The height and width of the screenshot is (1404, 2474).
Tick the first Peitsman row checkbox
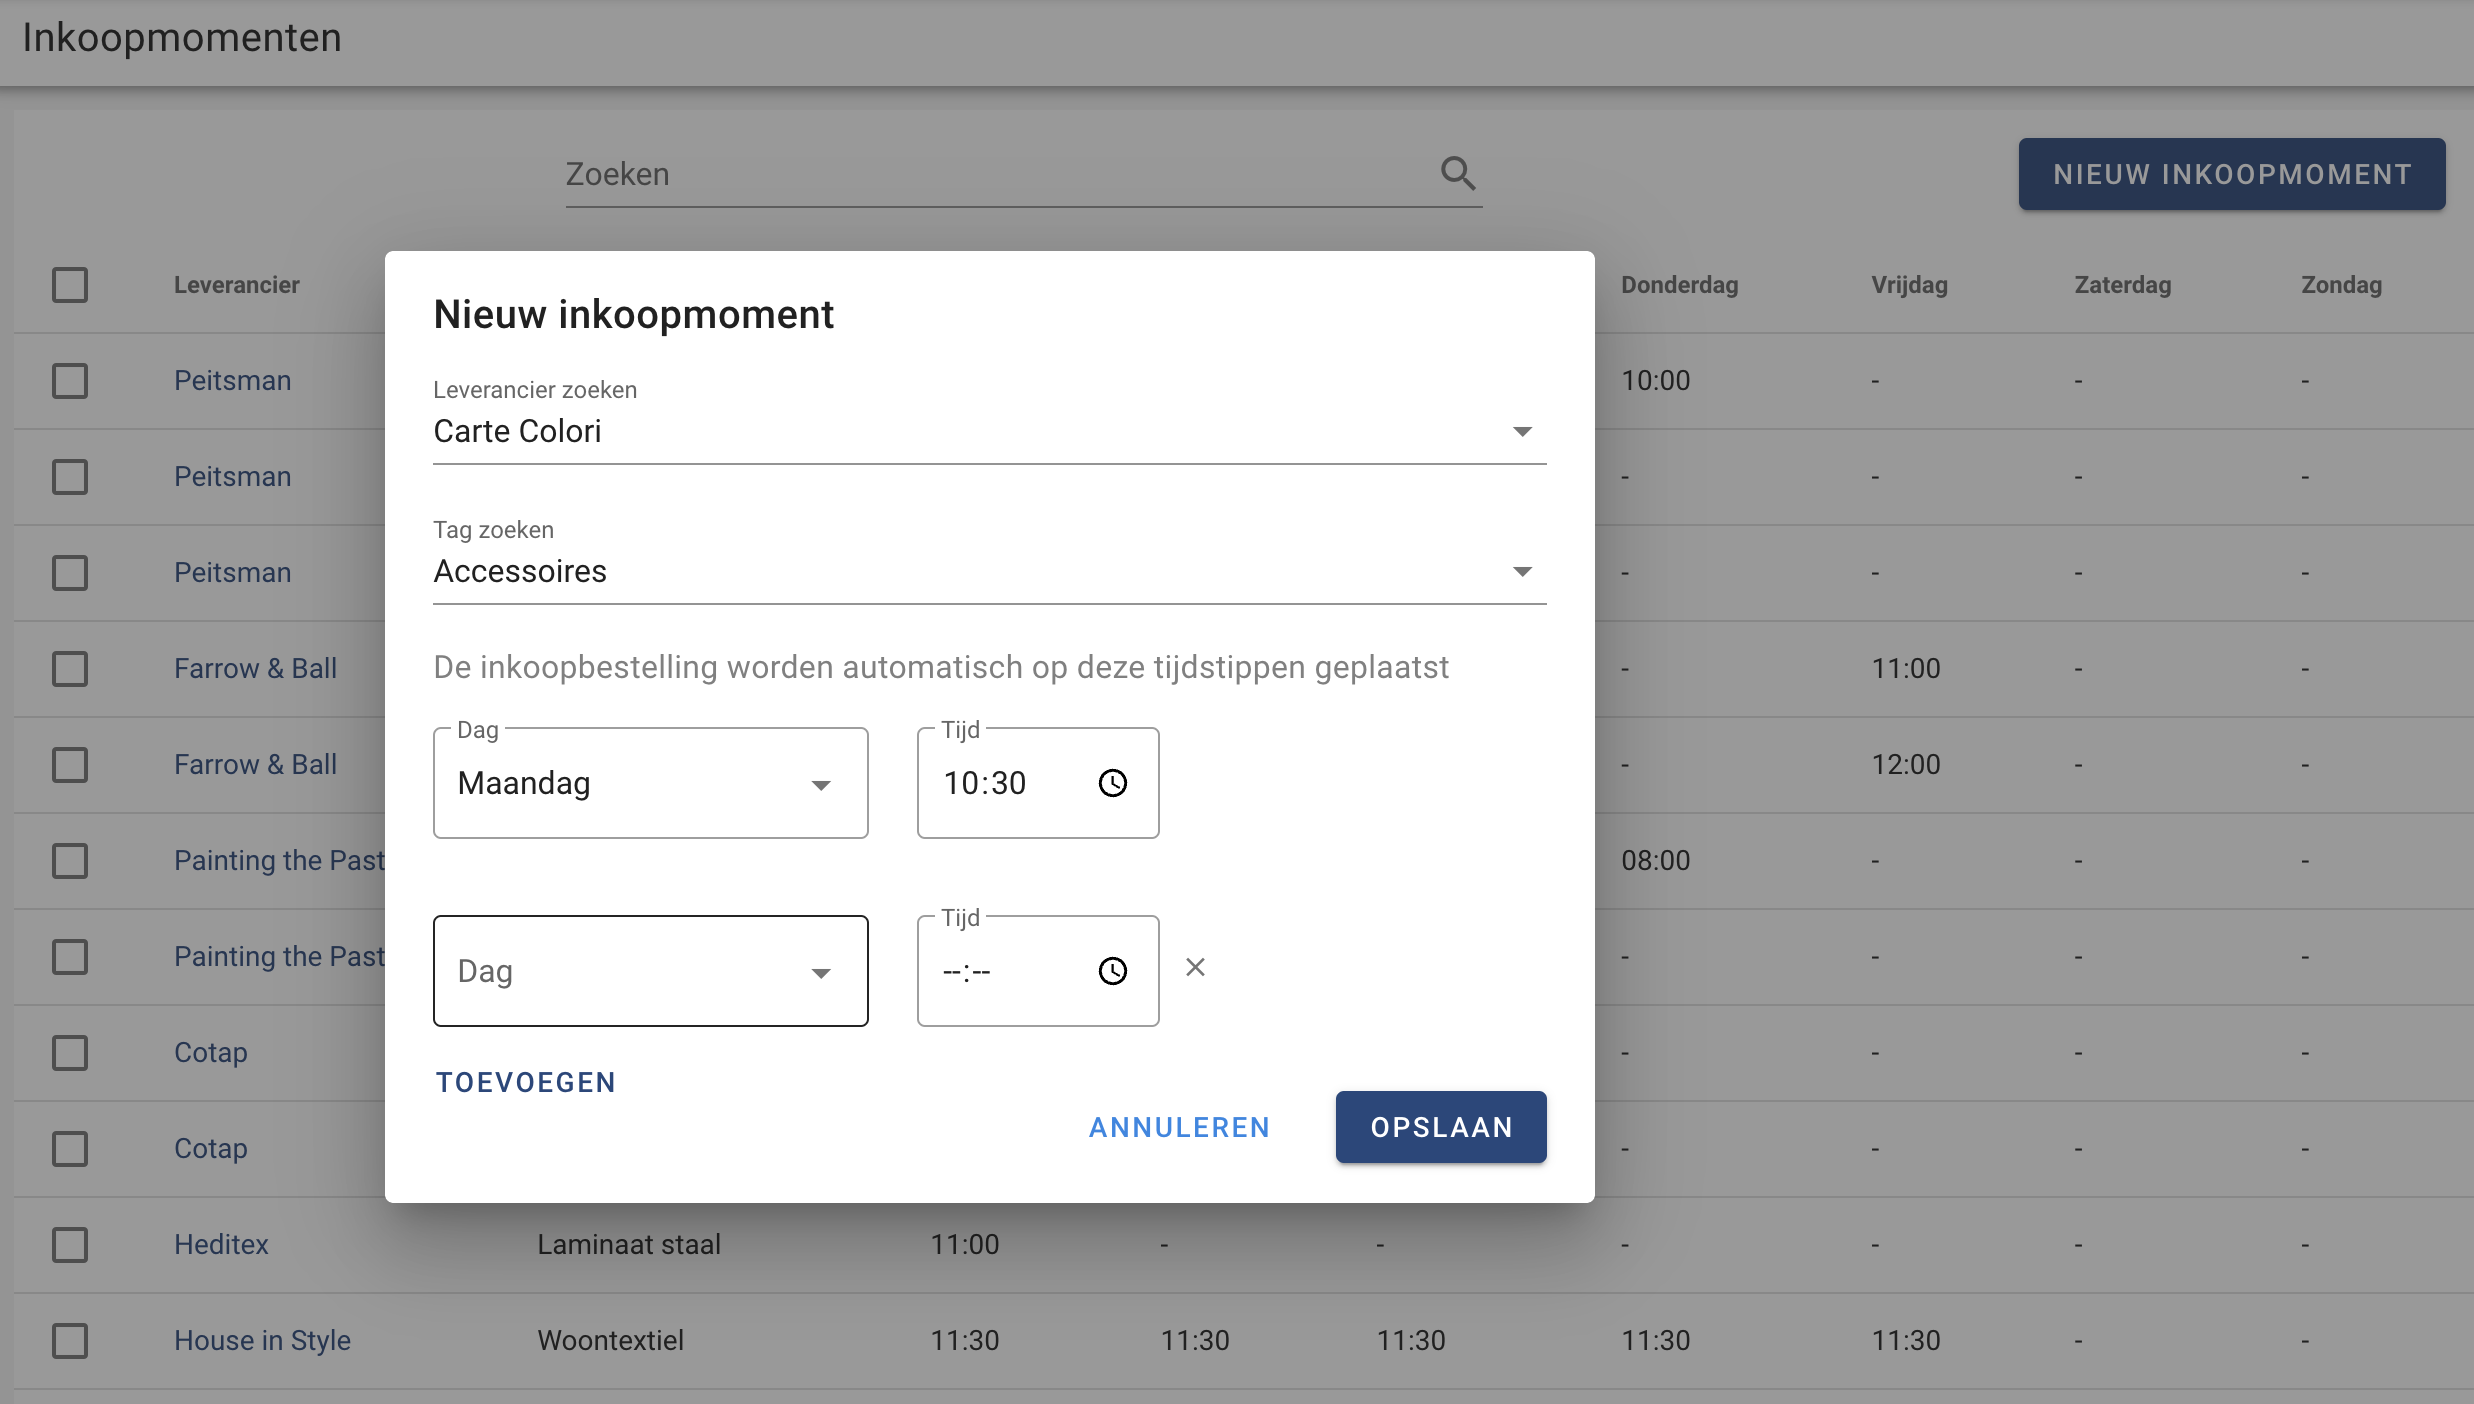(70, 381)
